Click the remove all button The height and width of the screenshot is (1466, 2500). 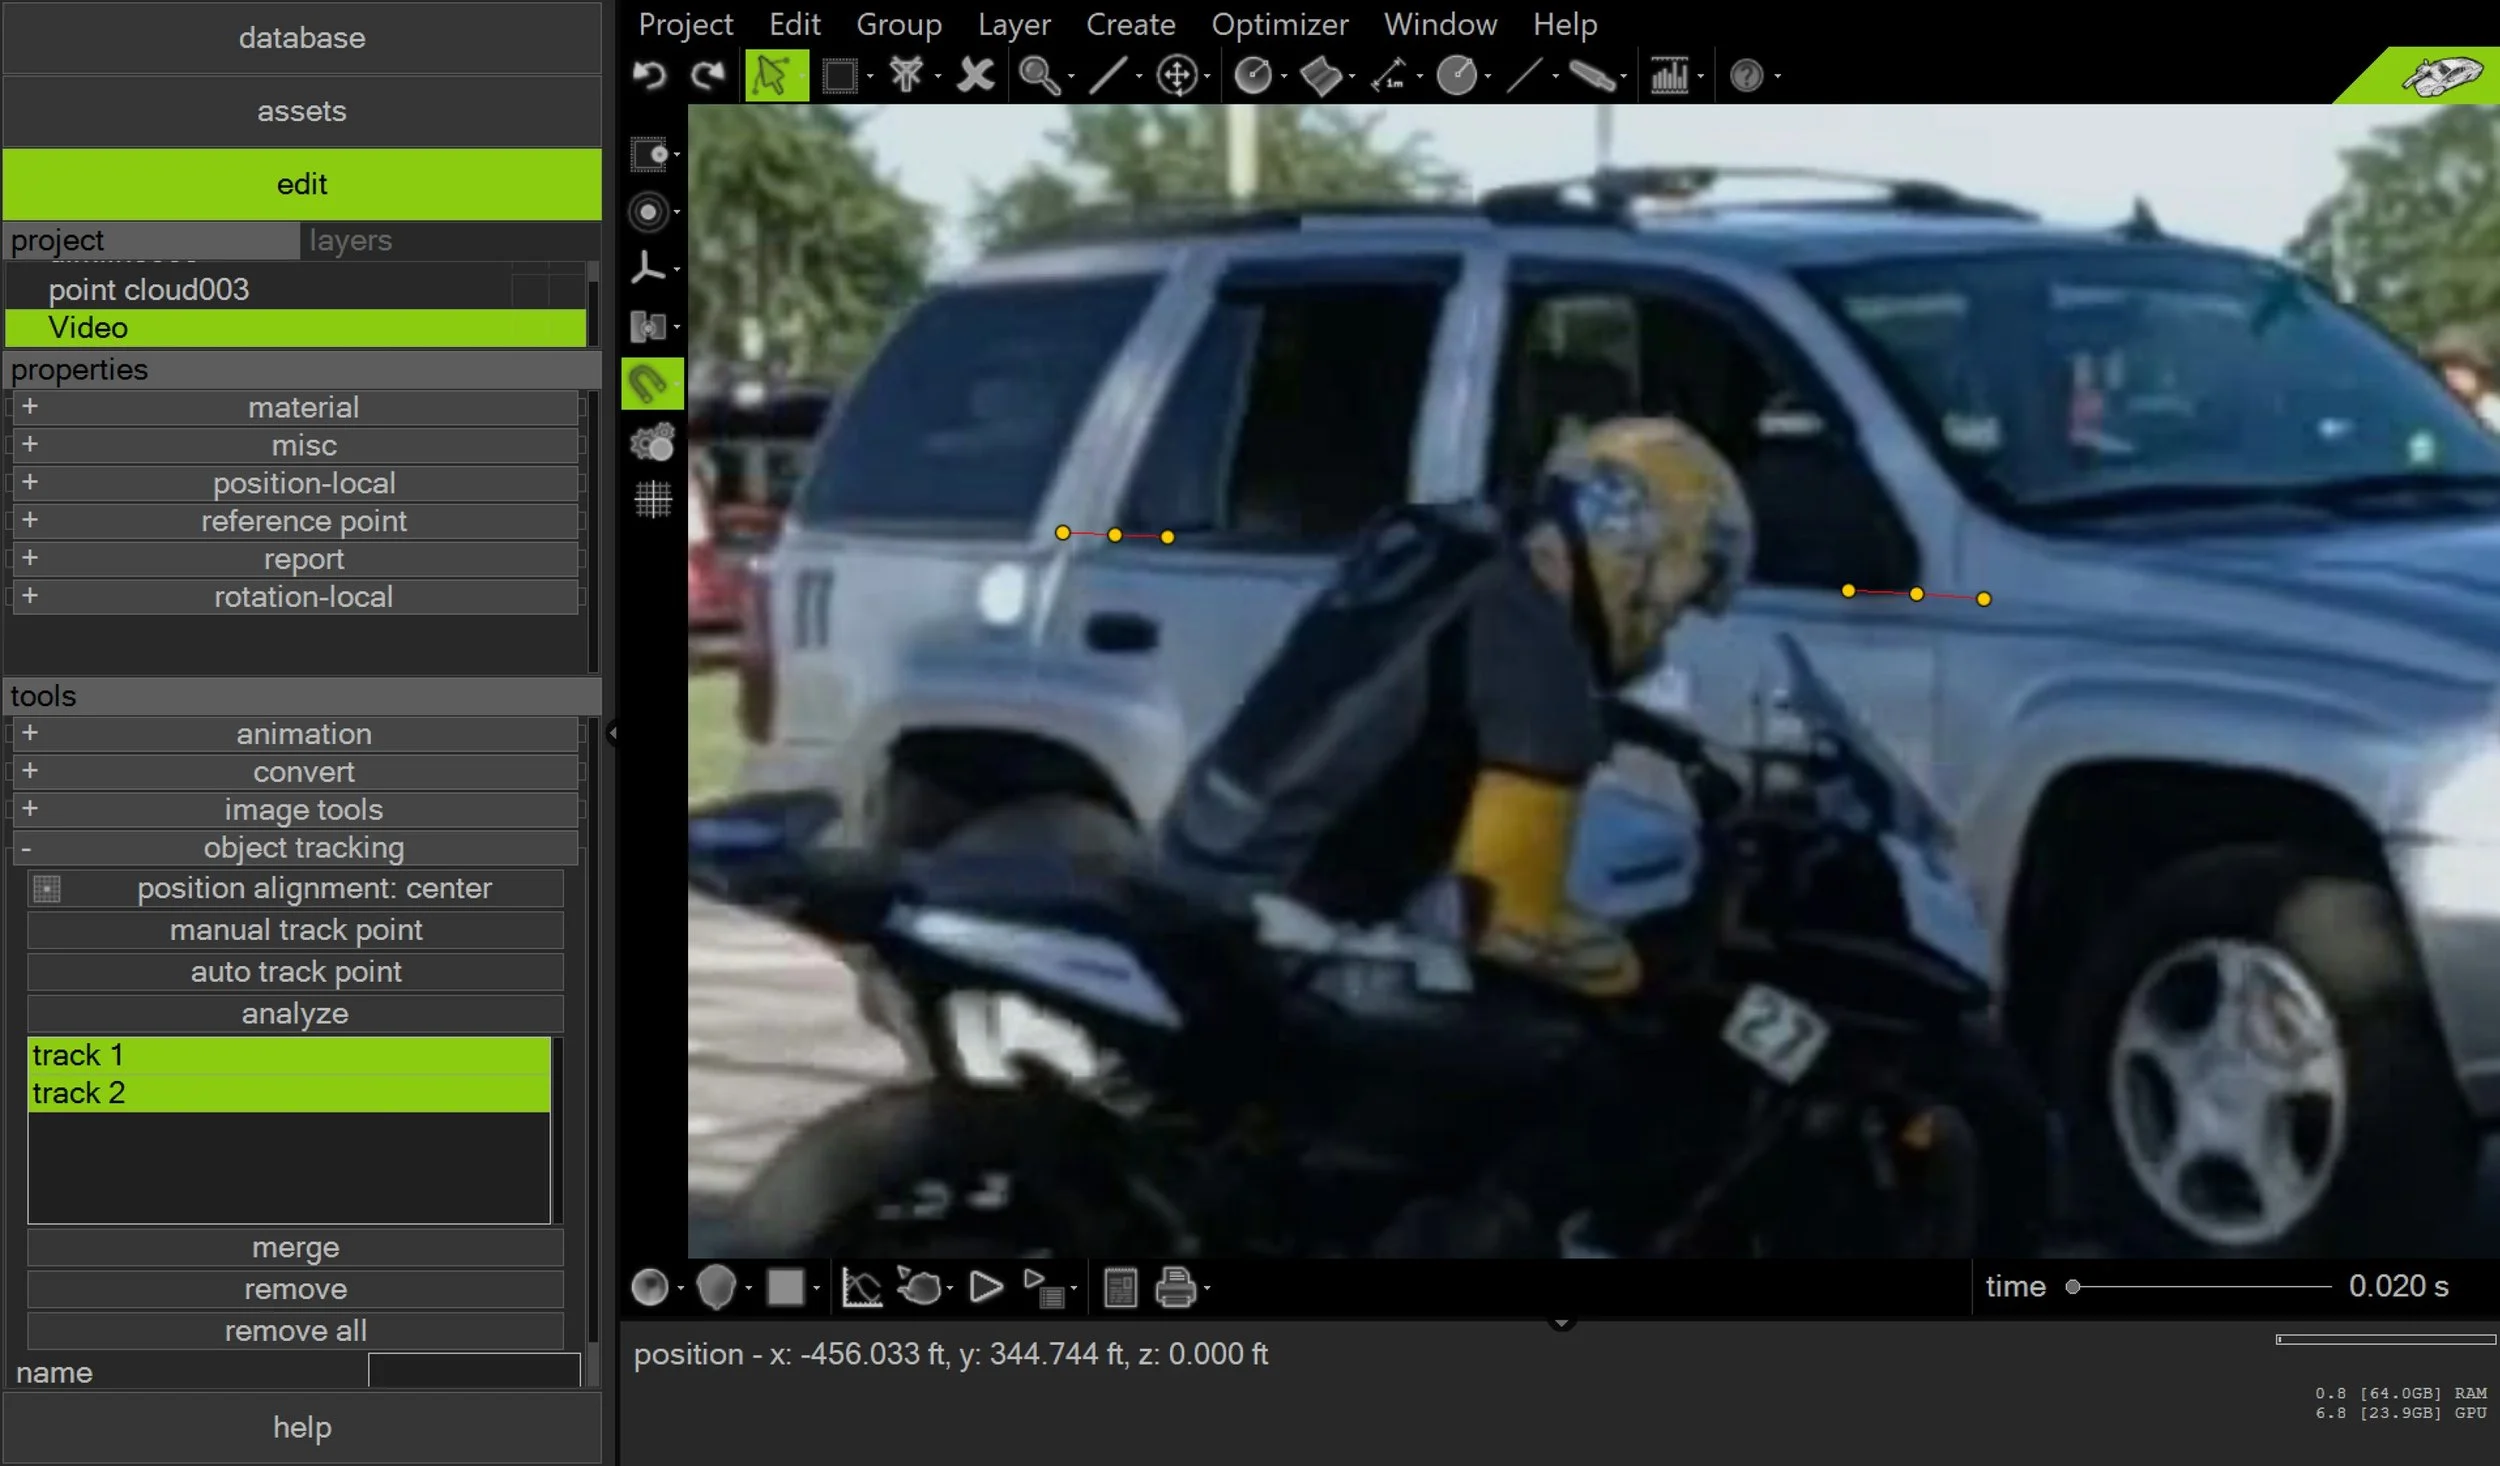pyautogui.click(x=295, y=1331)
